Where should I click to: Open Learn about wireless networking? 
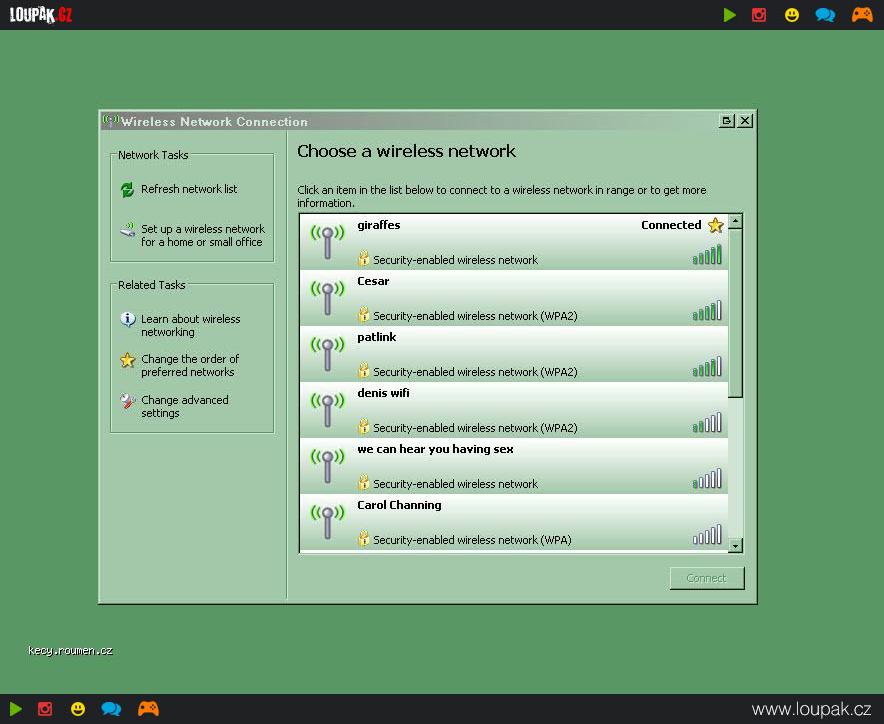pos(191,325)
